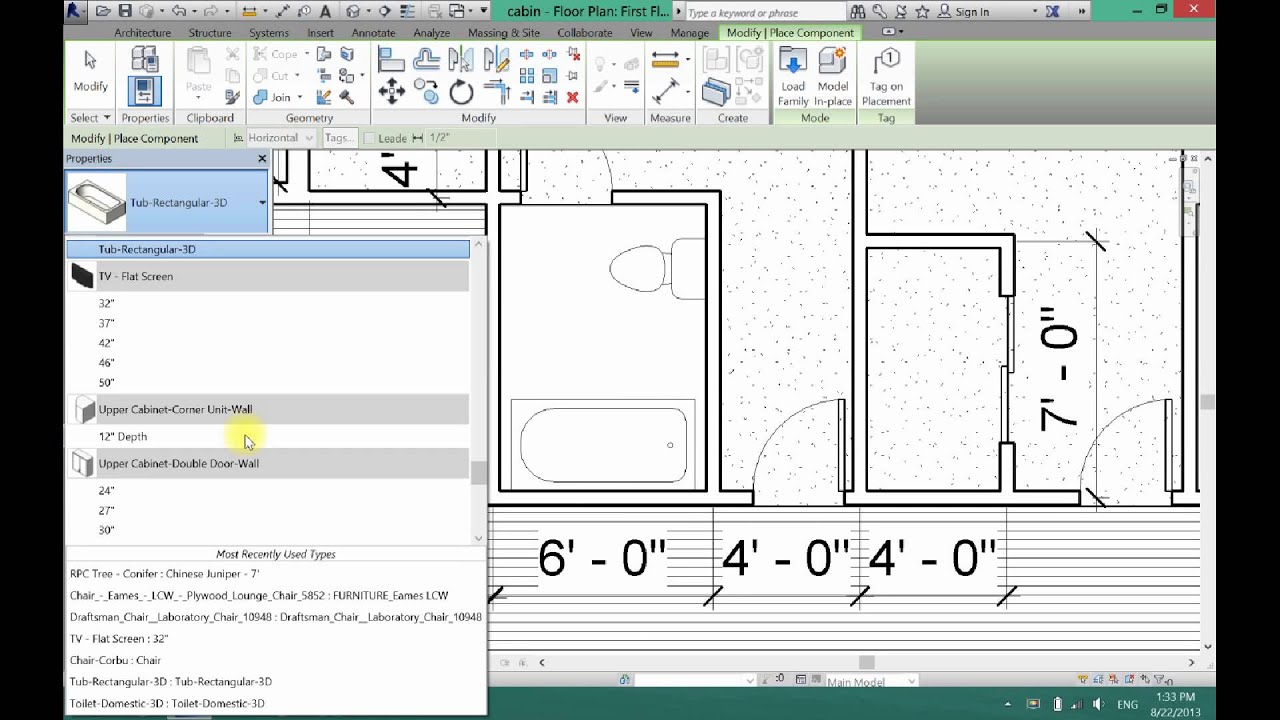The width and height of the screenshot is (1280, 720).
Task: Click the Demolish hammer icon
Action: coord(347,97)
